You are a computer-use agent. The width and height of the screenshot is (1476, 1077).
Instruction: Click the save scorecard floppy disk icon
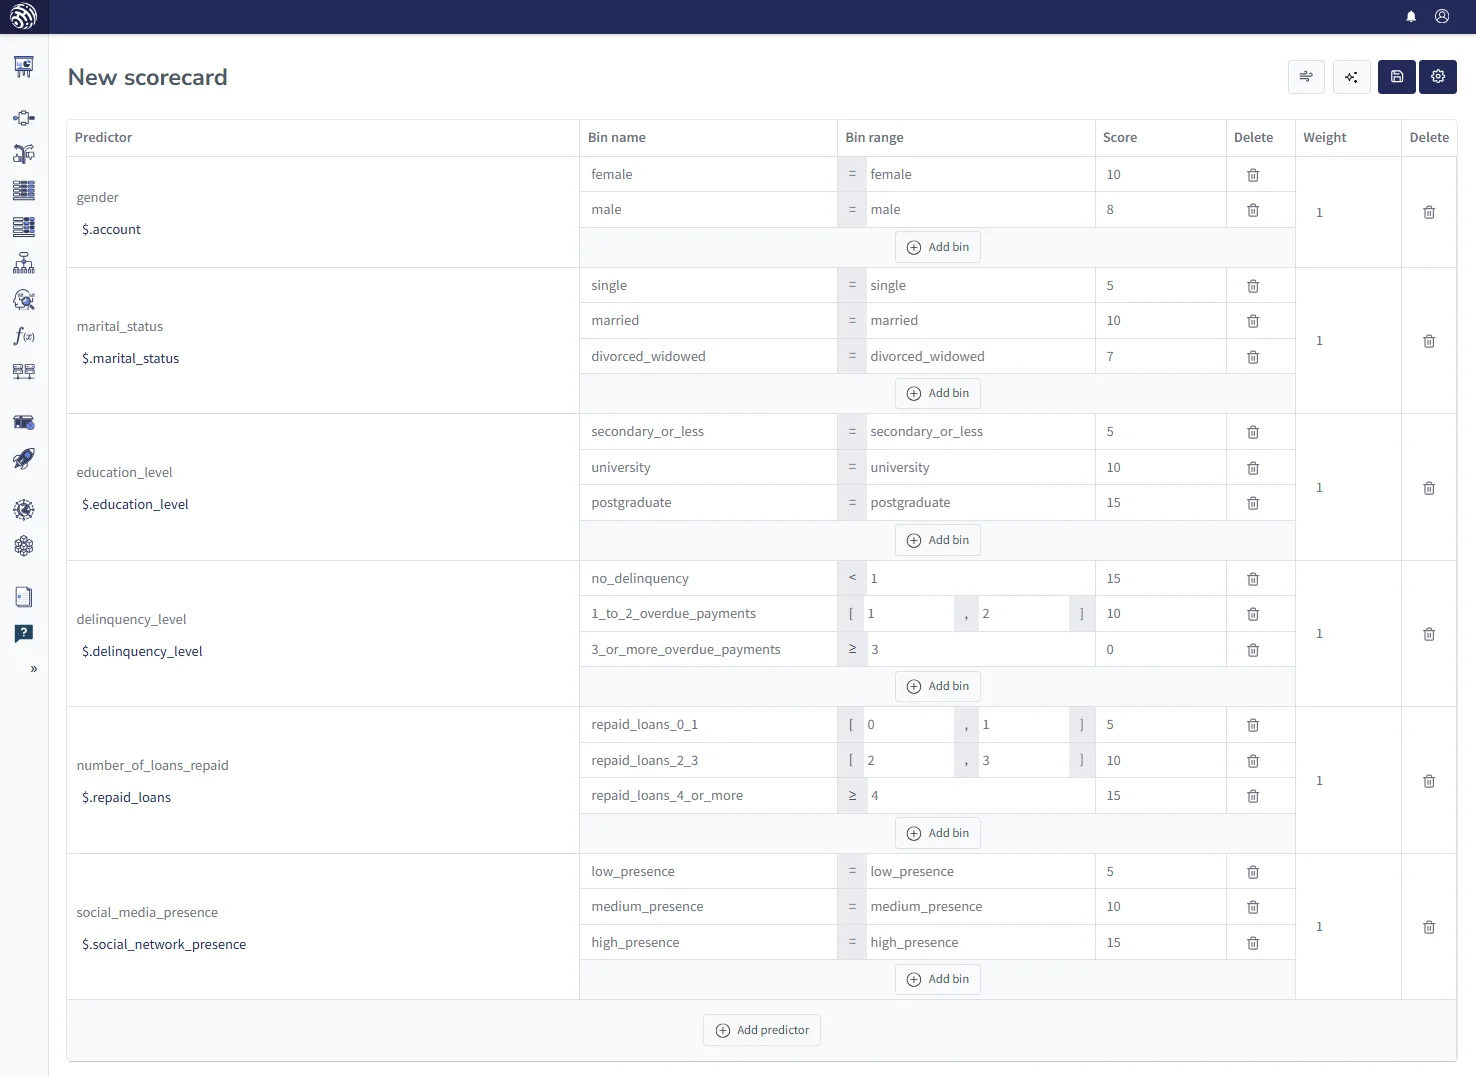pyautogui.click(x=1396, y=77)
